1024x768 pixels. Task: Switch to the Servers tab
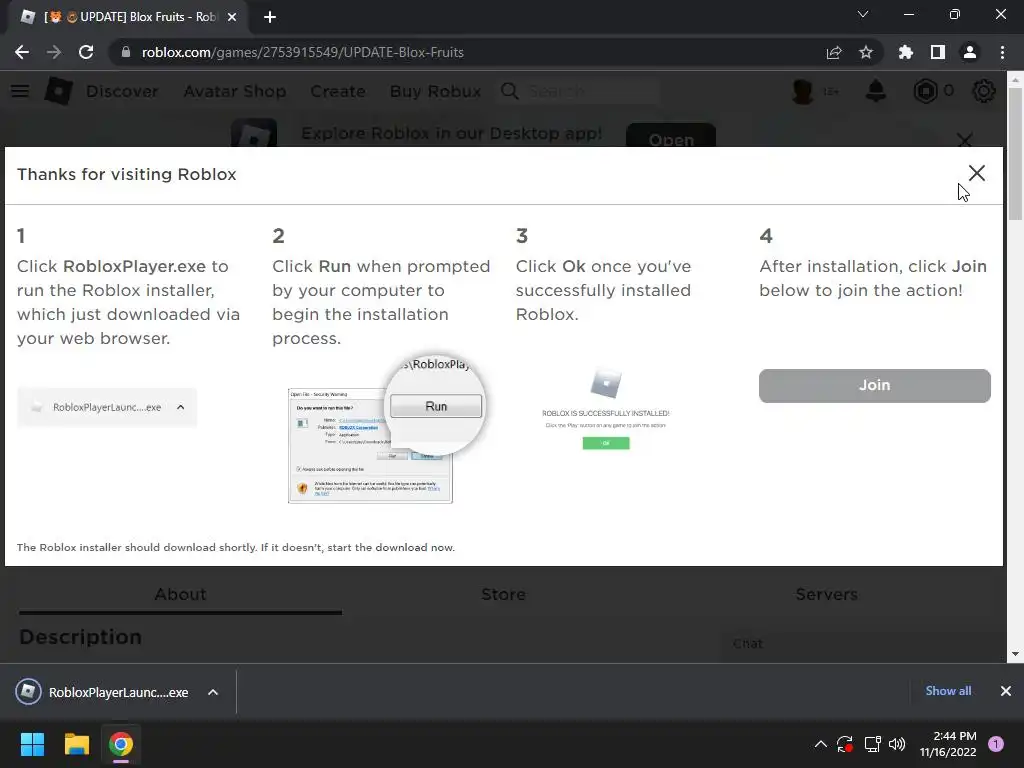826,594
